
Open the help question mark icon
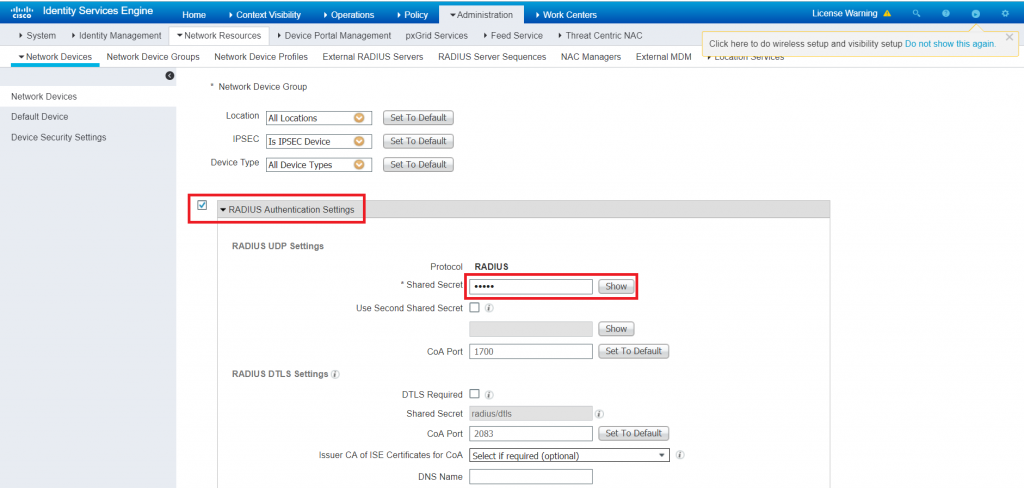click(945, 14)
